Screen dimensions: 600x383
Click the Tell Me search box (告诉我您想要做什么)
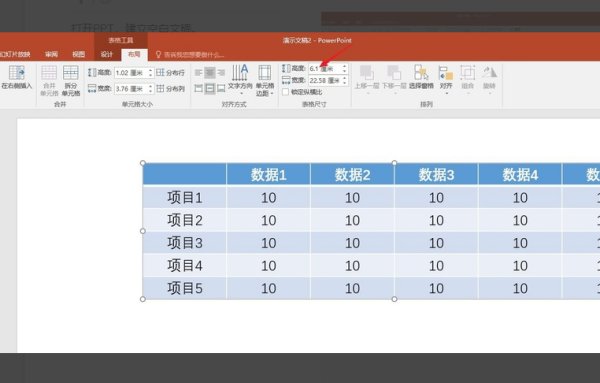pyautogui.click(x=190, y=55)
